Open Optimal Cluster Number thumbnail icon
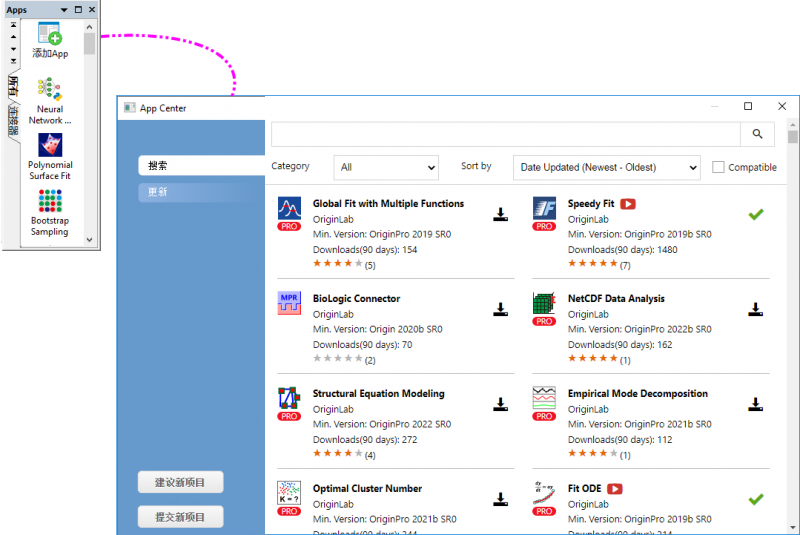This screenshot has width=800, height=535. click(289, 493)
